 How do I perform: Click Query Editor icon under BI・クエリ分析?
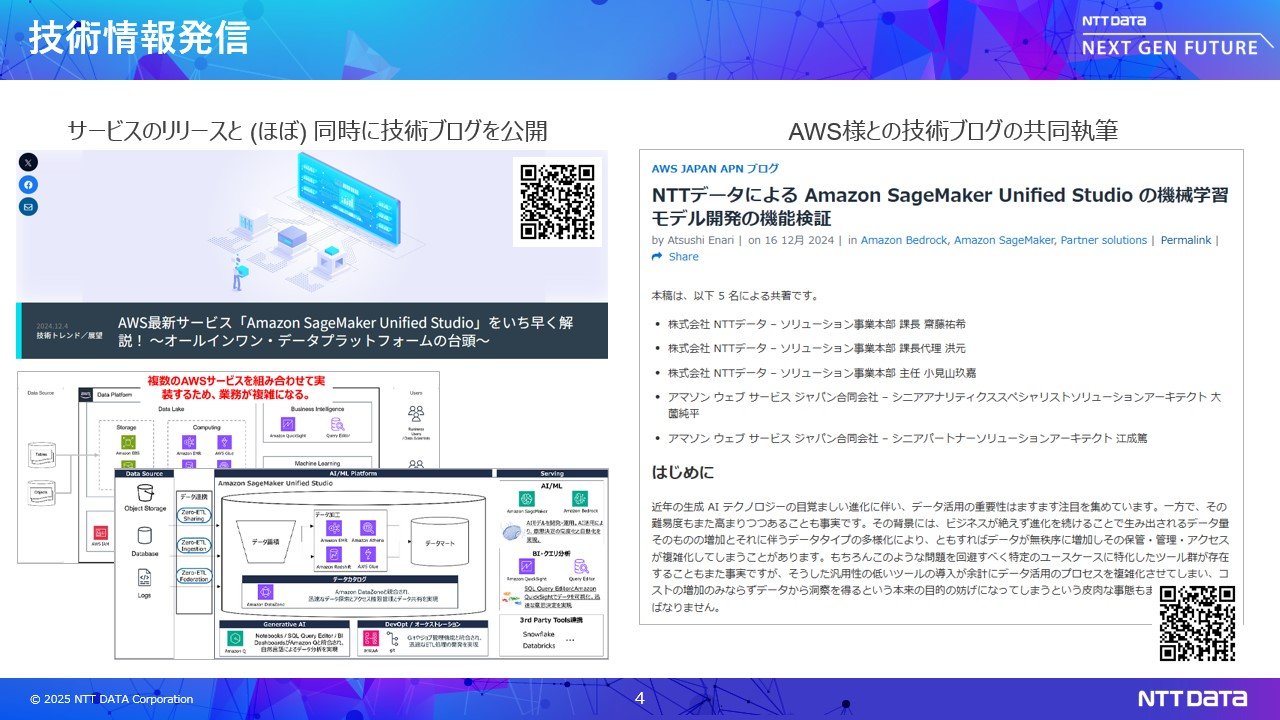579,568
